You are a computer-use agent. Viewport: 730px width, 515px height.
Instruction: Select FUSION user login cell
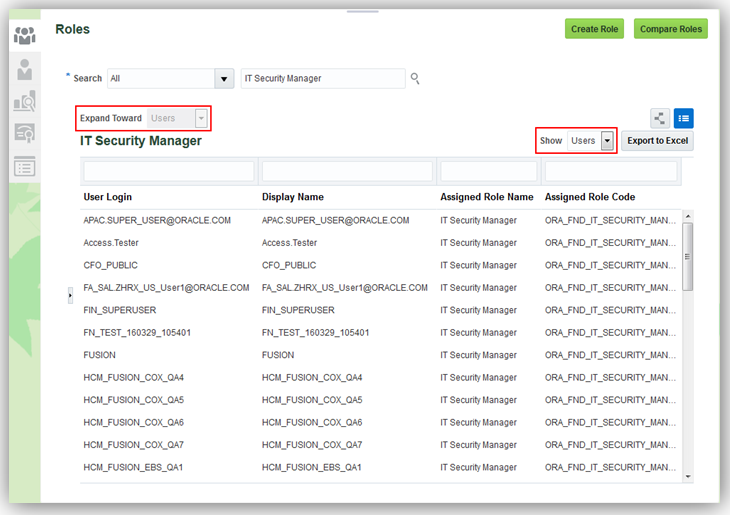tap(99, 355)
